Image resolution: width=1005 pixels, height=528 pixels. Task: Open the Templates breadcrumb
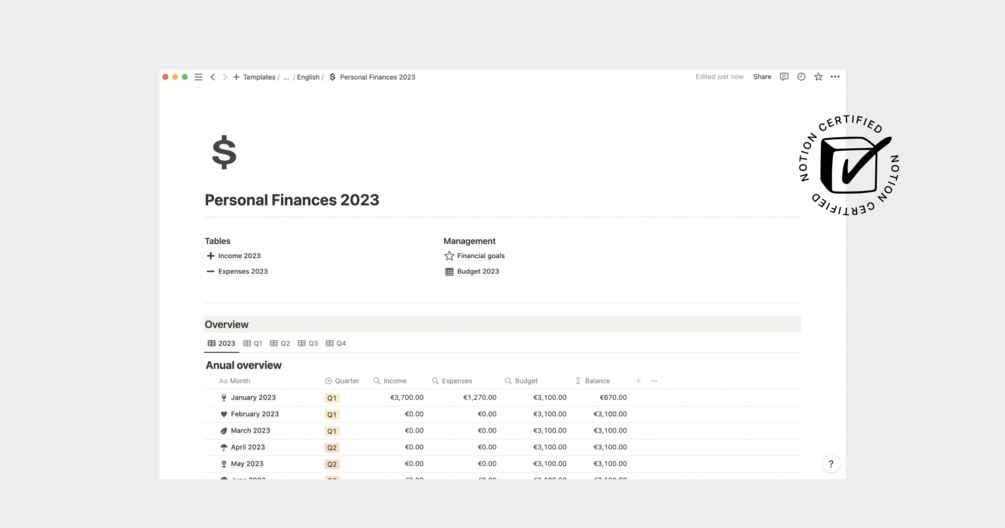(x=259, y=77)
